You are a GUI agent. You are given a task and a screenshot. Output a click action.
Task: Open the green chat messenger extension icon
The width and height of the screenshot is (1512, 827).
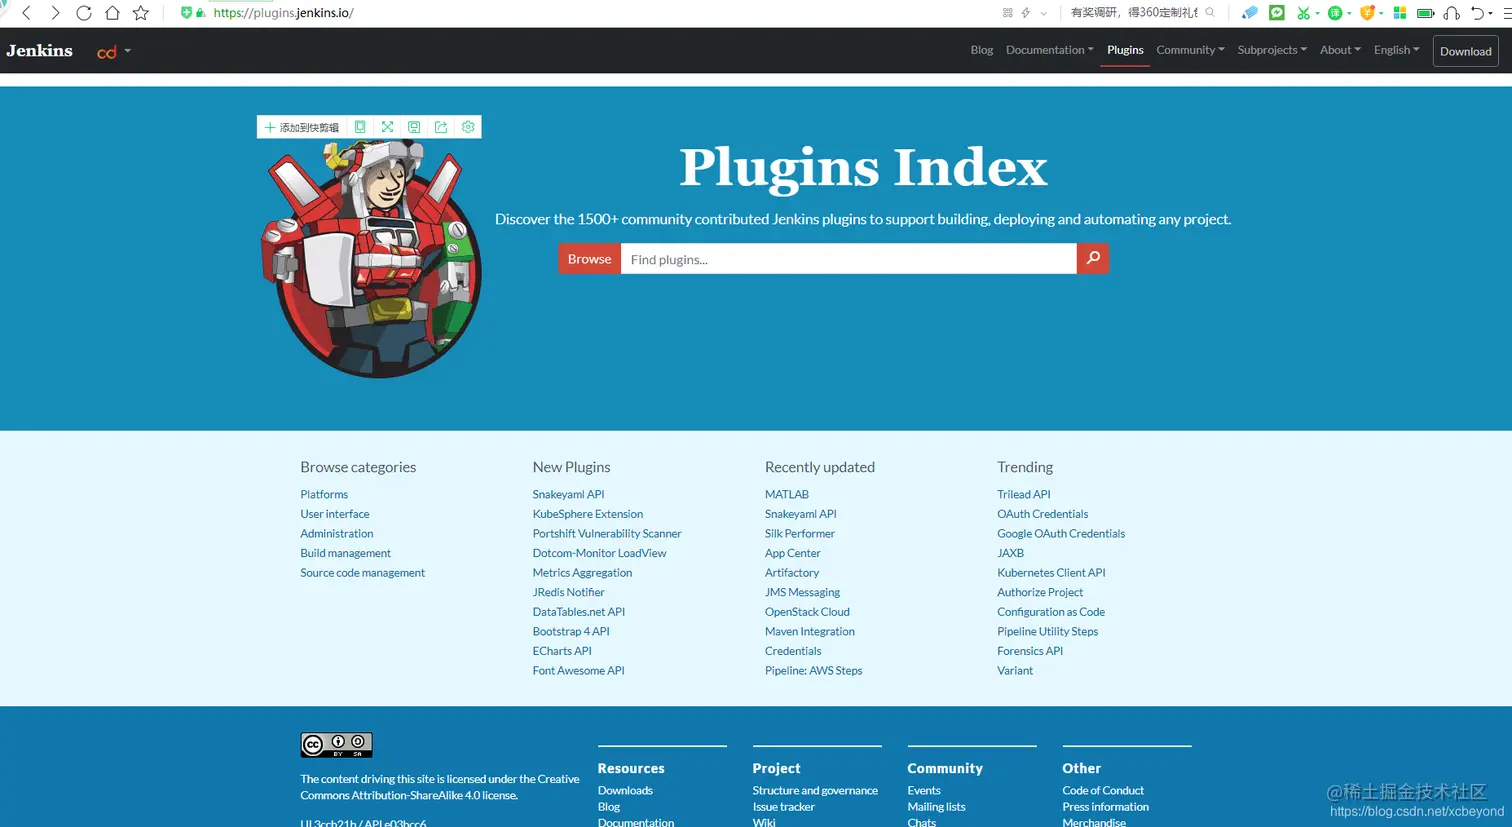pyautogui.click(x=1277, y=13)
